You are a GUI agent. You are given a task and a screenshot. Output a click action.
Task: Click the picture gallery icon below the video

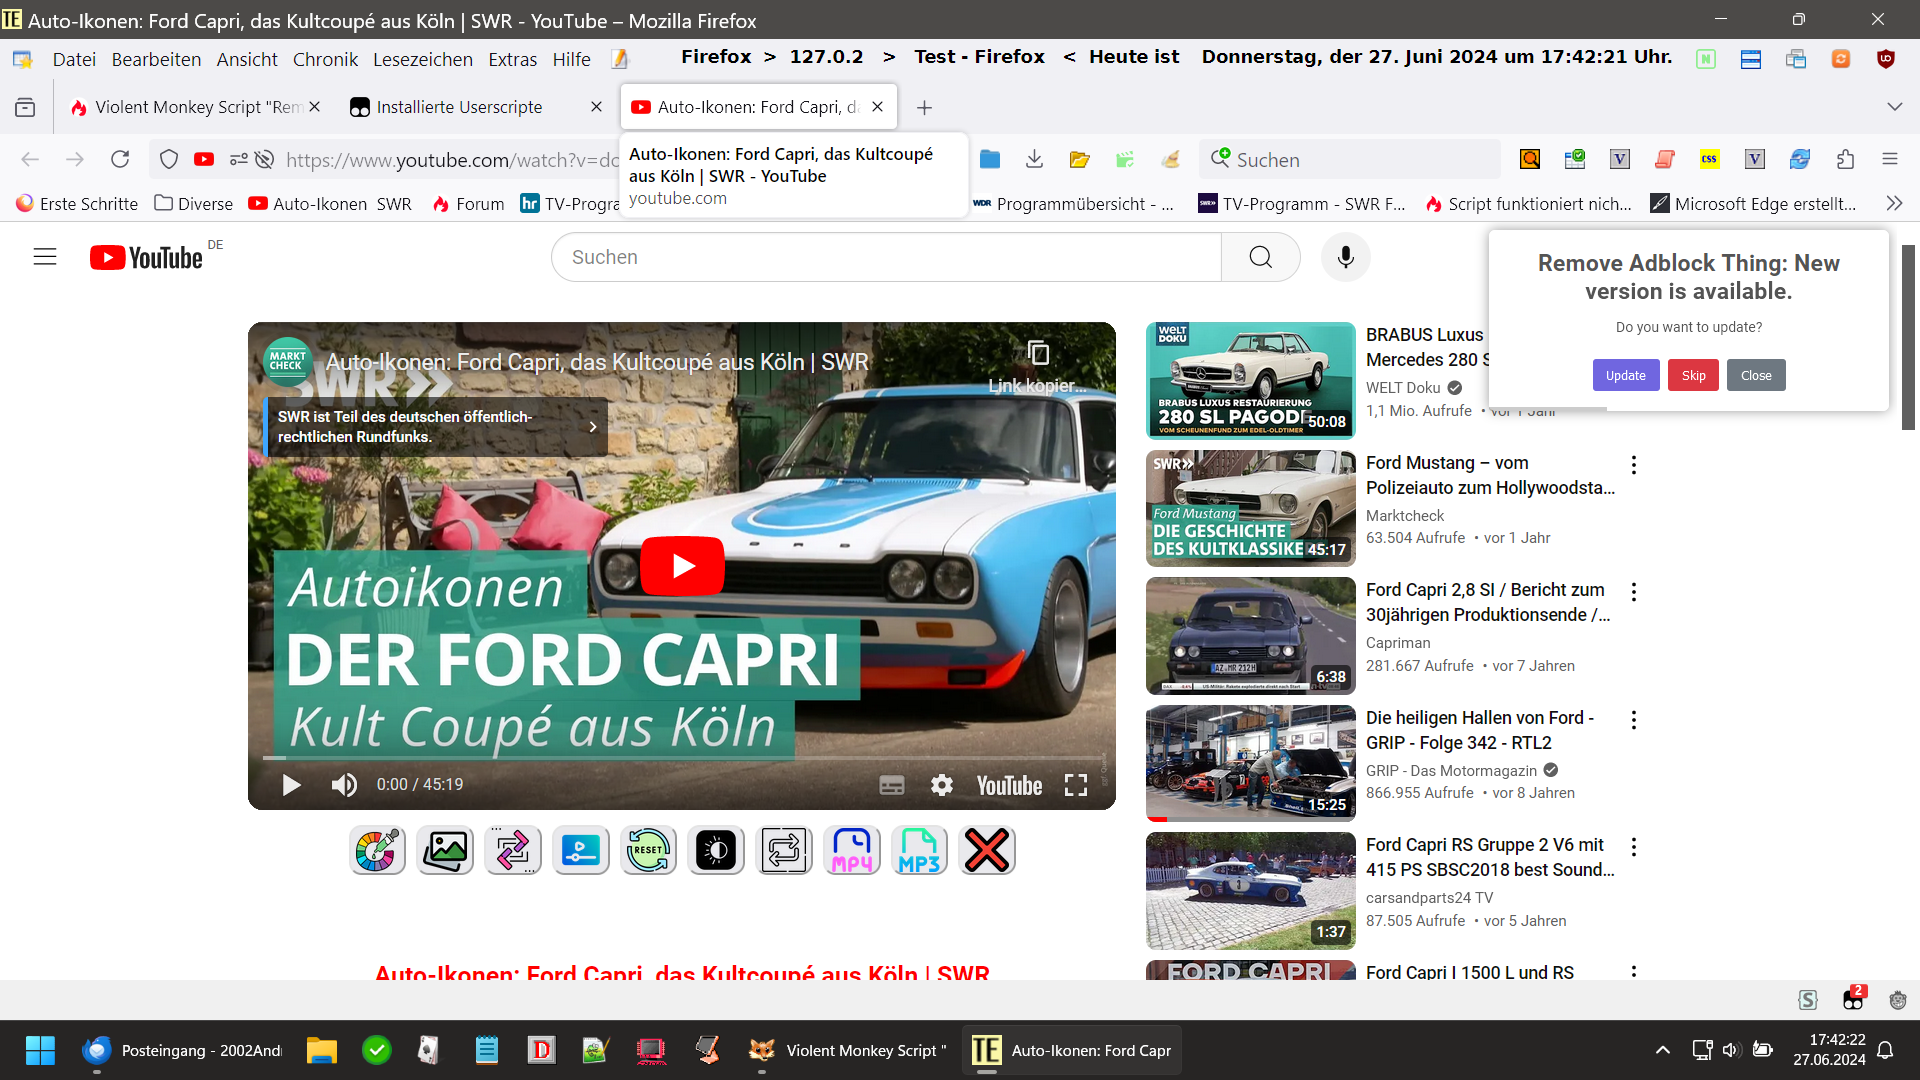point(445,851)
